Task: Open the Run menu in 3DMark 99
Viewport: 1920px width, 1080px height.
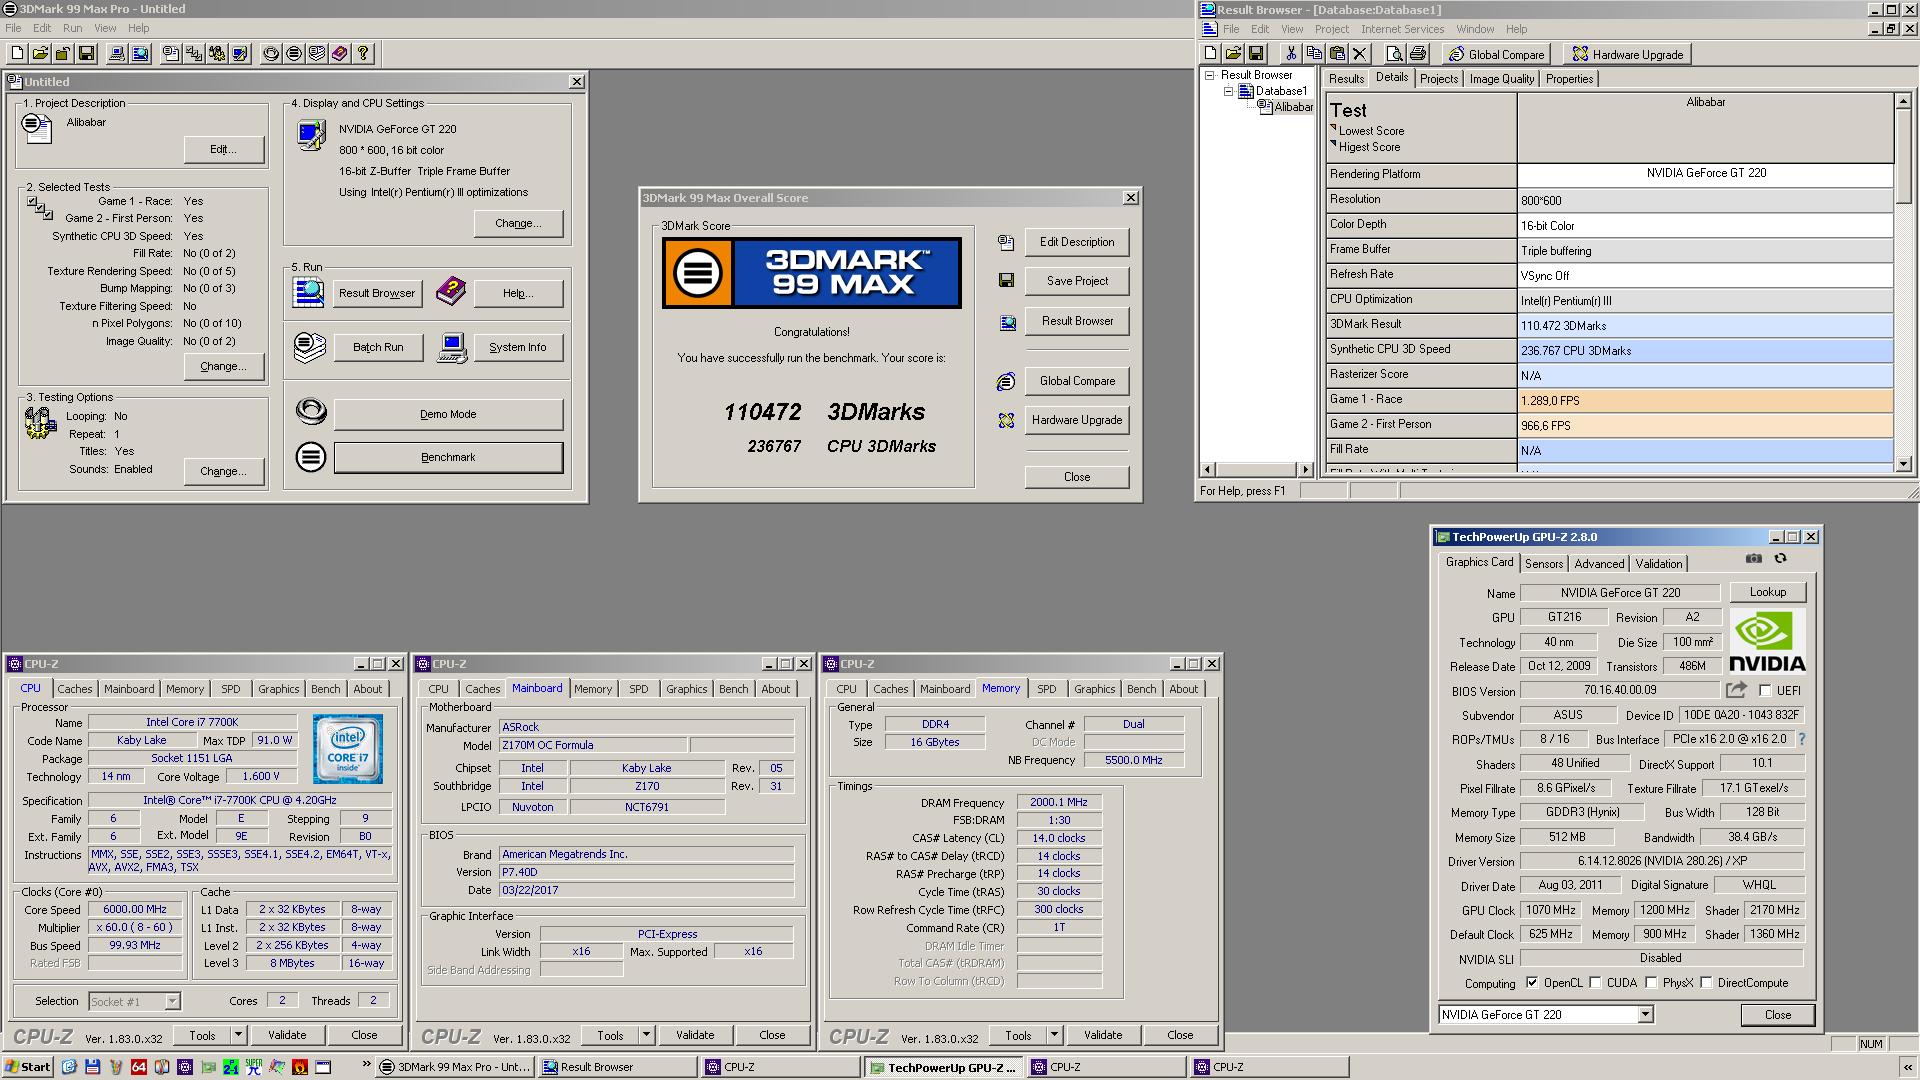Action: [x=72, y=28]
